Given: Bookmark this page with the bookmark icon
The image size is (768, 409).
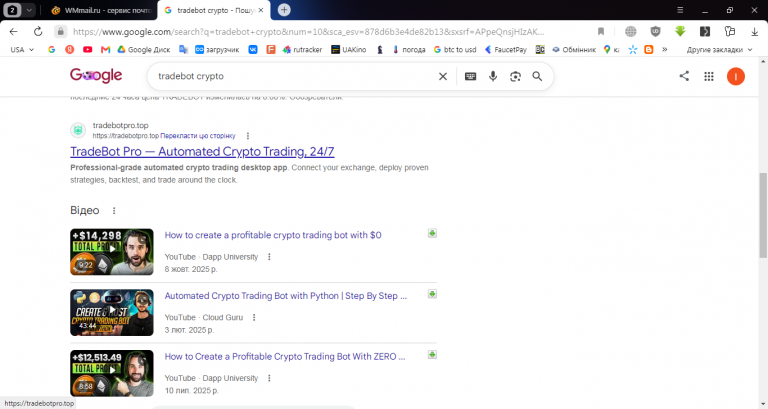Looking at the screenshot, I should pos(600,32).
